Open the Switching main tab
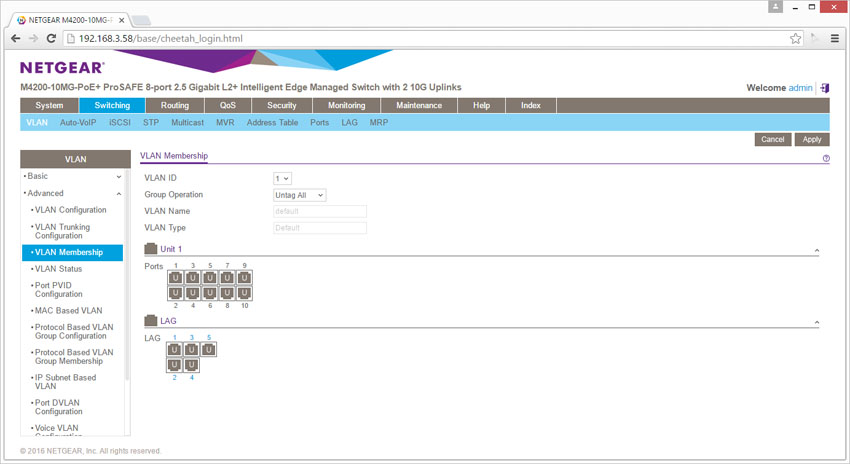Viewport: 850px width, 464px height. [112, 106]
